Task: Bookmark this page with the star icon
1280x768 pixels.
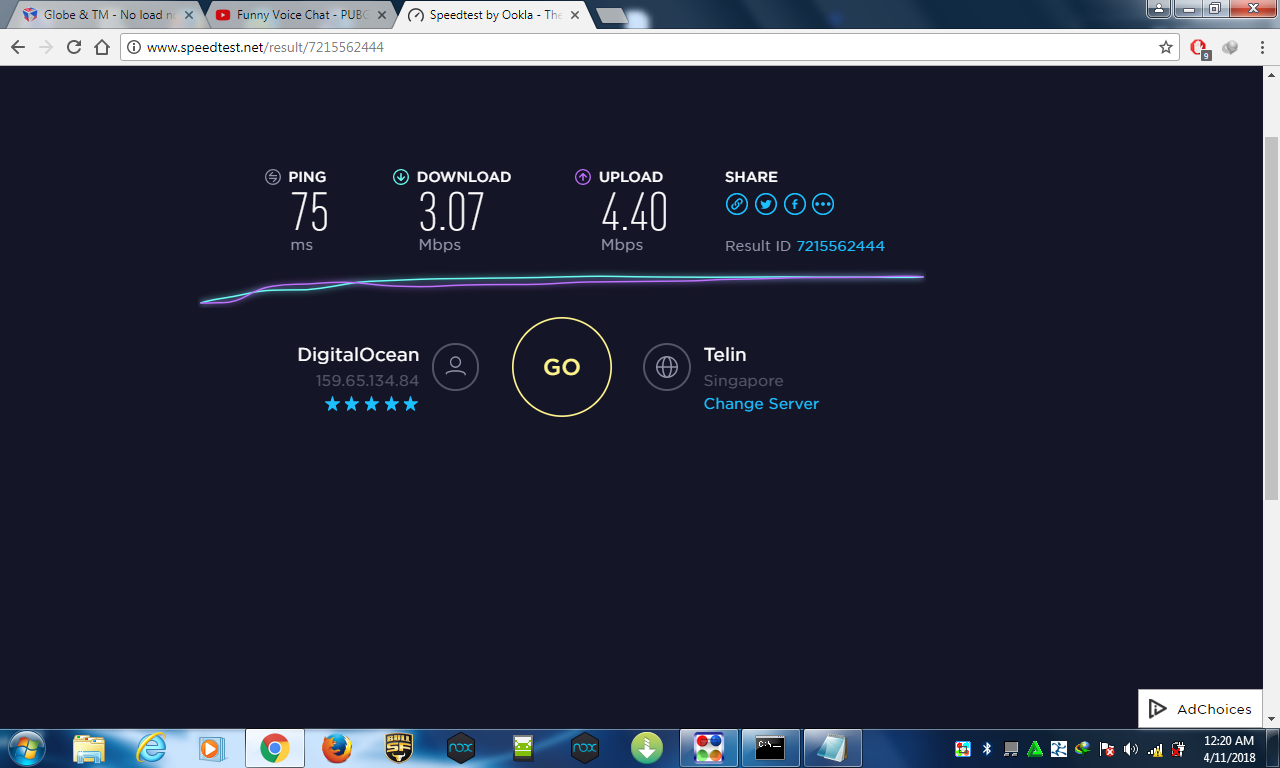Action: [1166, 47]
